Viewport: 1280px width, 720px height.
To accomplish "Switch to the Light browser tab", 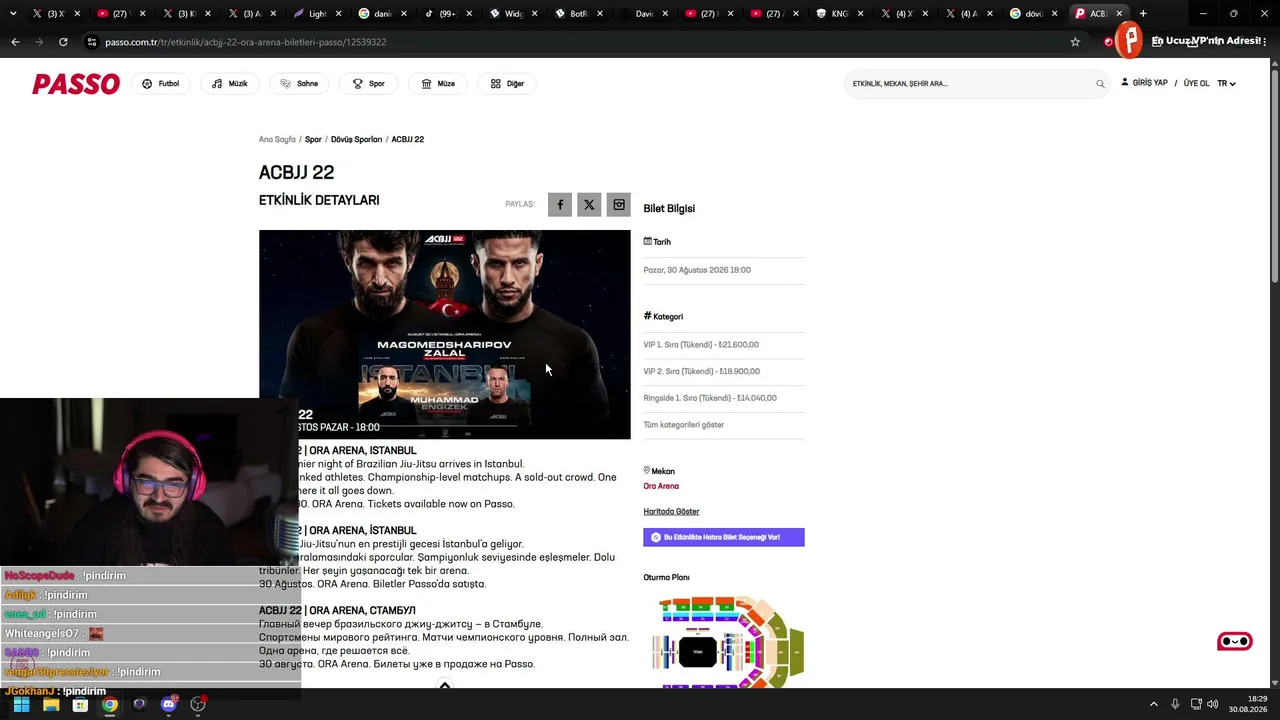I will [x=317, y=14].
